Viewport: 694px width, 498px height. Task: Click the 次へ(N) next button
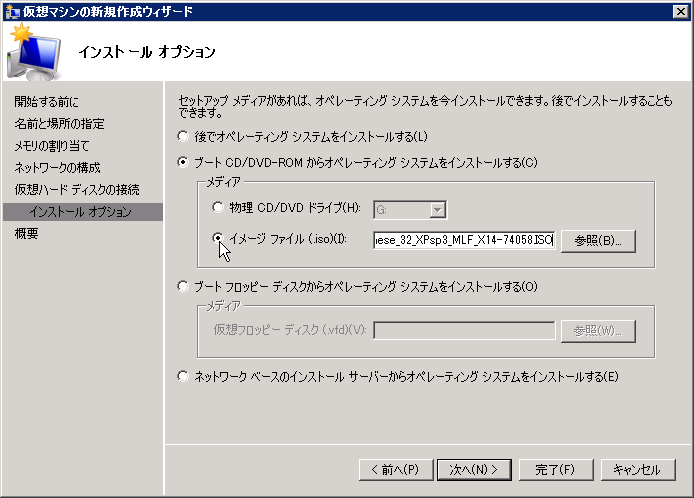click(474, 469)
